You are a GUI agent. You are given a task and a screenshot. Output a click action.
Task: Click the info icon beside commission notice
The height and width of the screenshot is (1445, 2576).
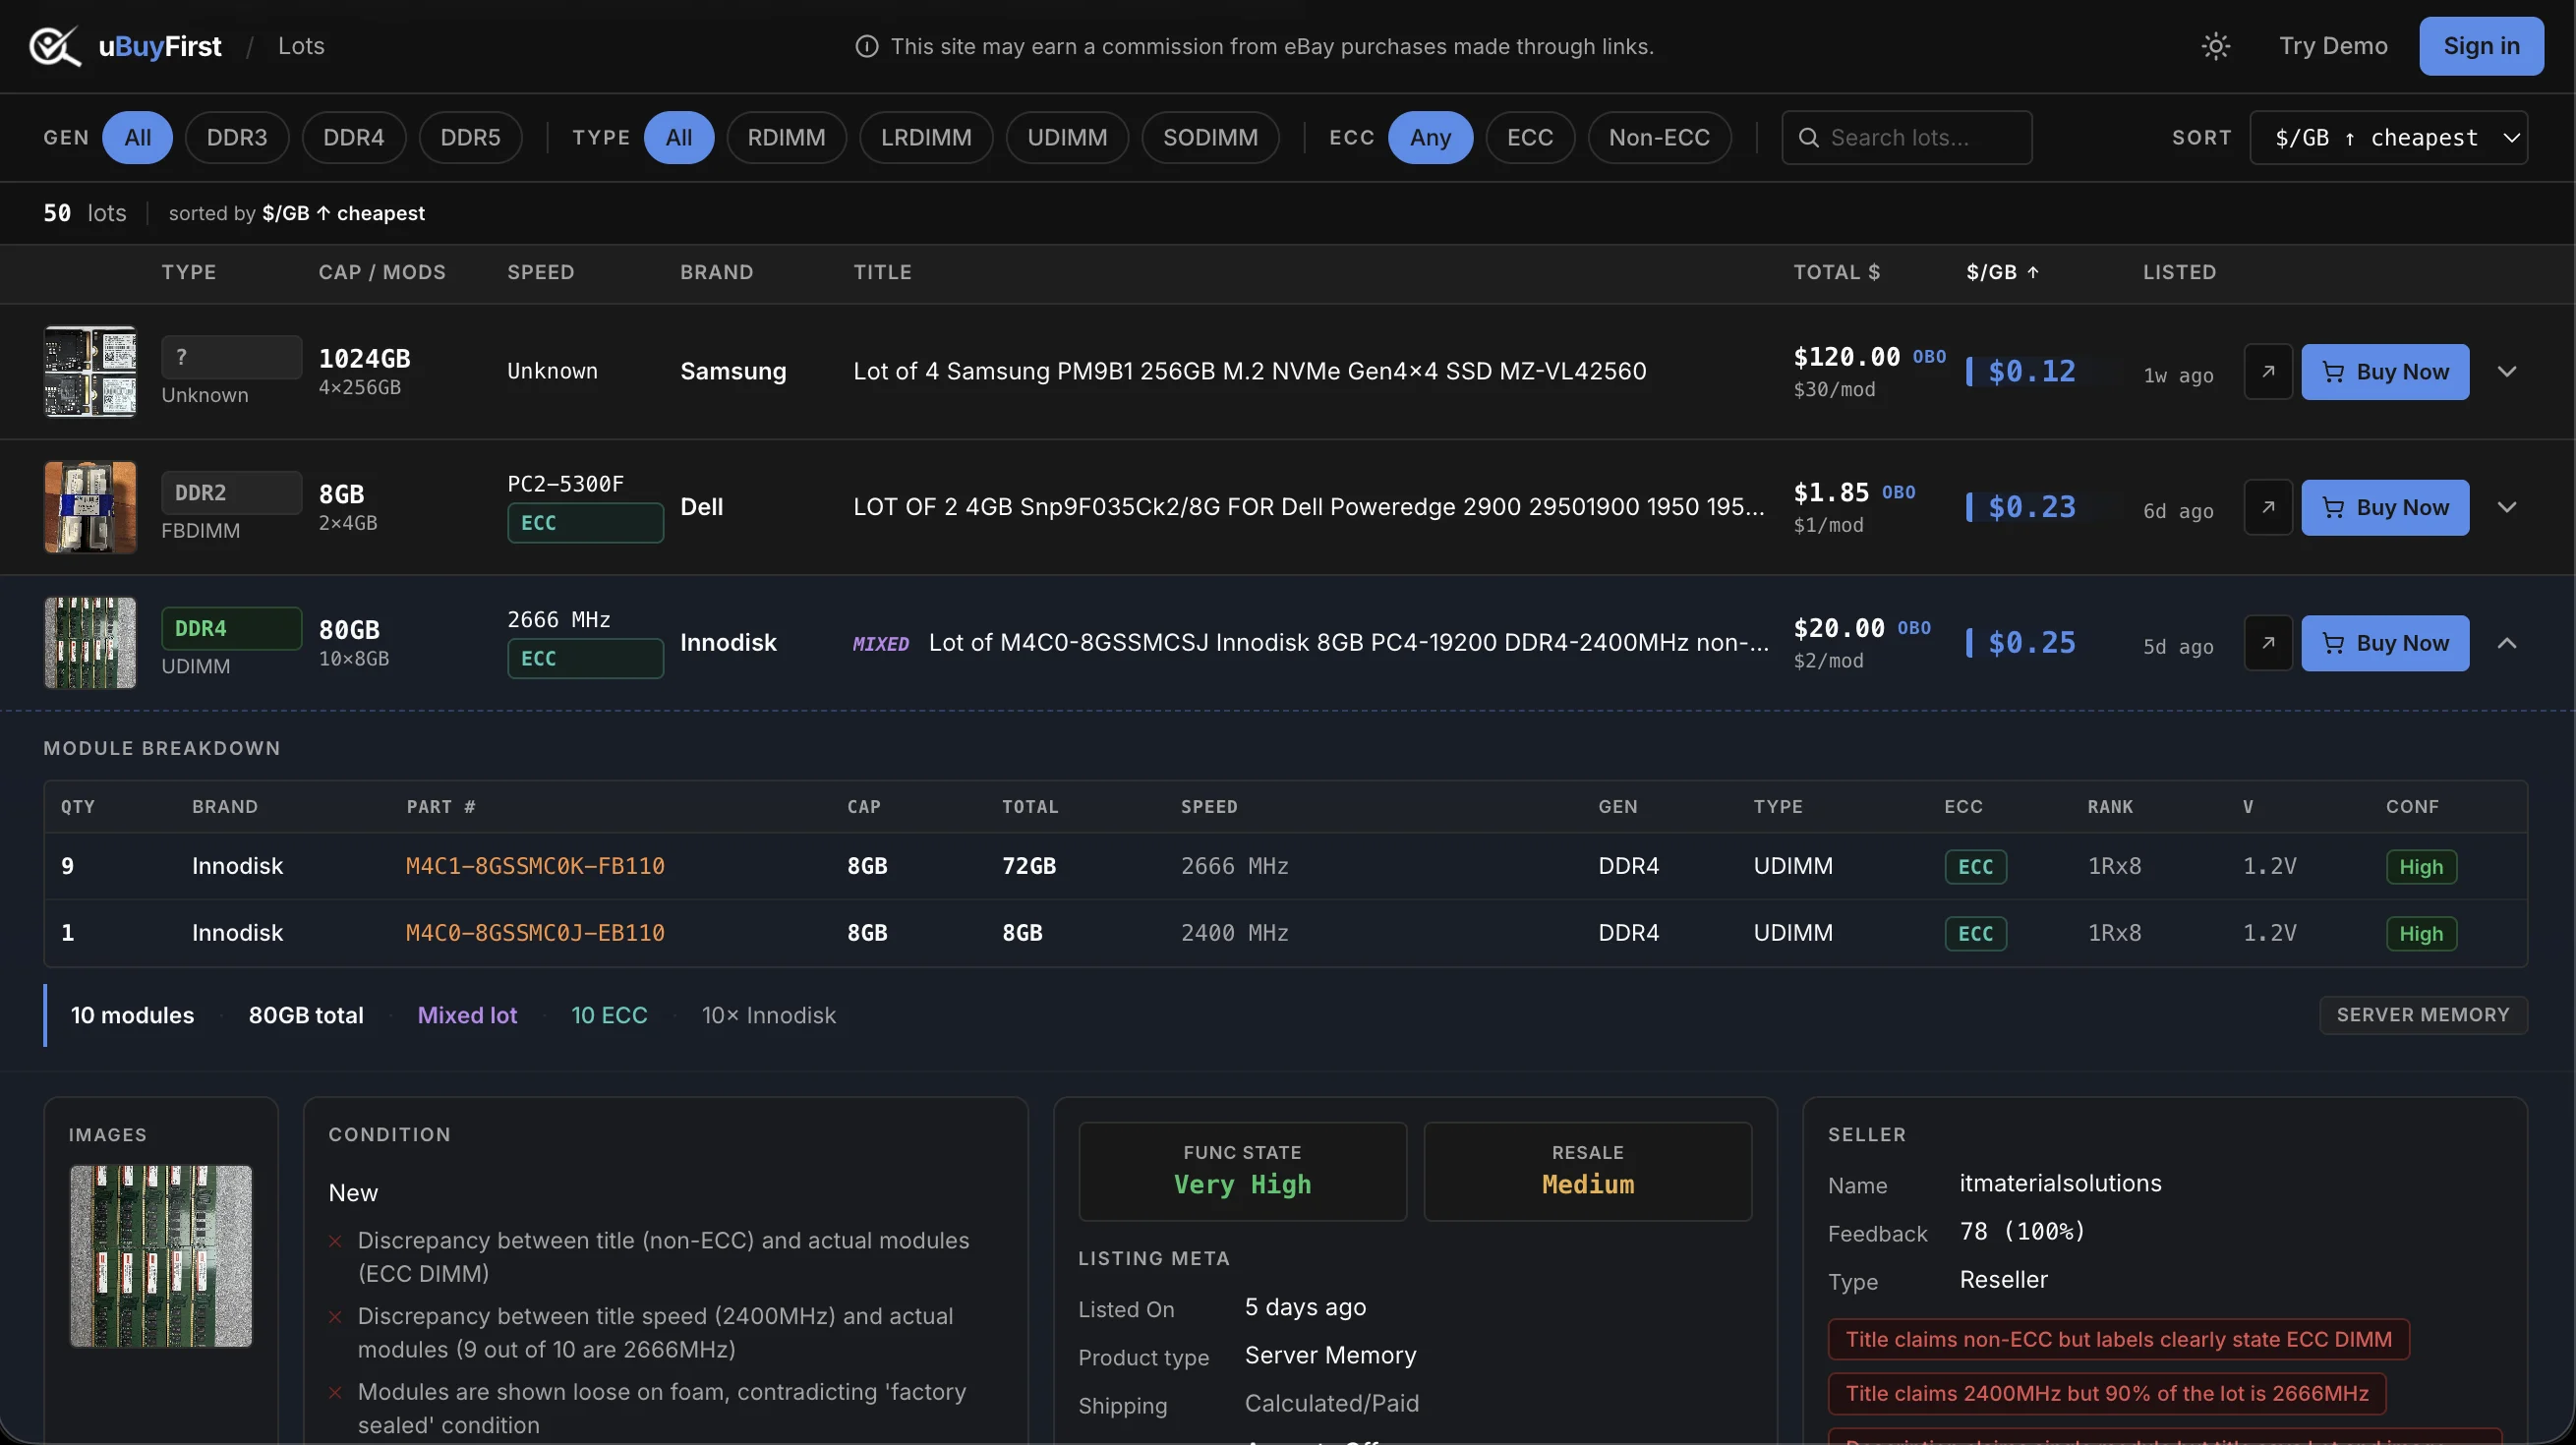point(866,46)
